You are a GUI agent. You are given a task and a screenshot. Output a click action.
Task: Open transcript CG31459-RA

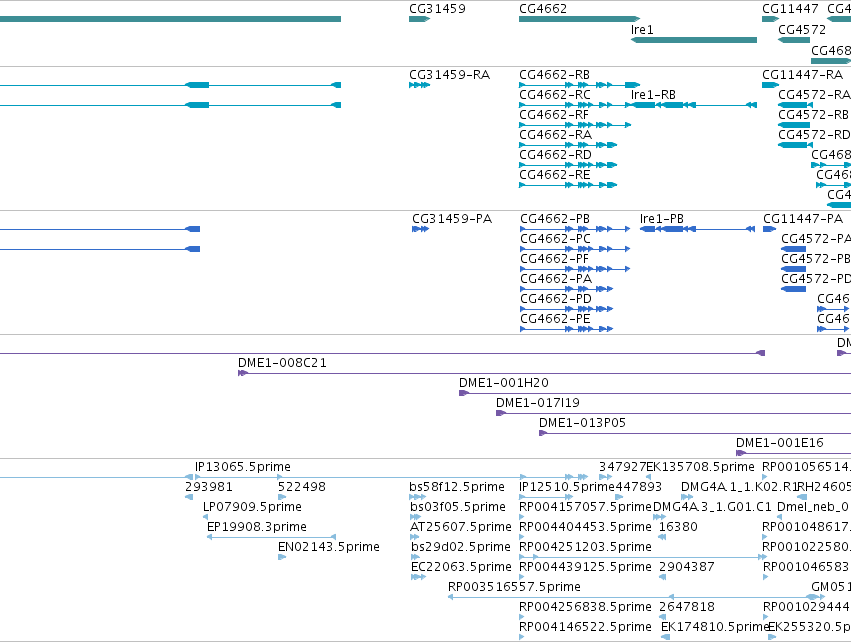[x=449, y=75]
